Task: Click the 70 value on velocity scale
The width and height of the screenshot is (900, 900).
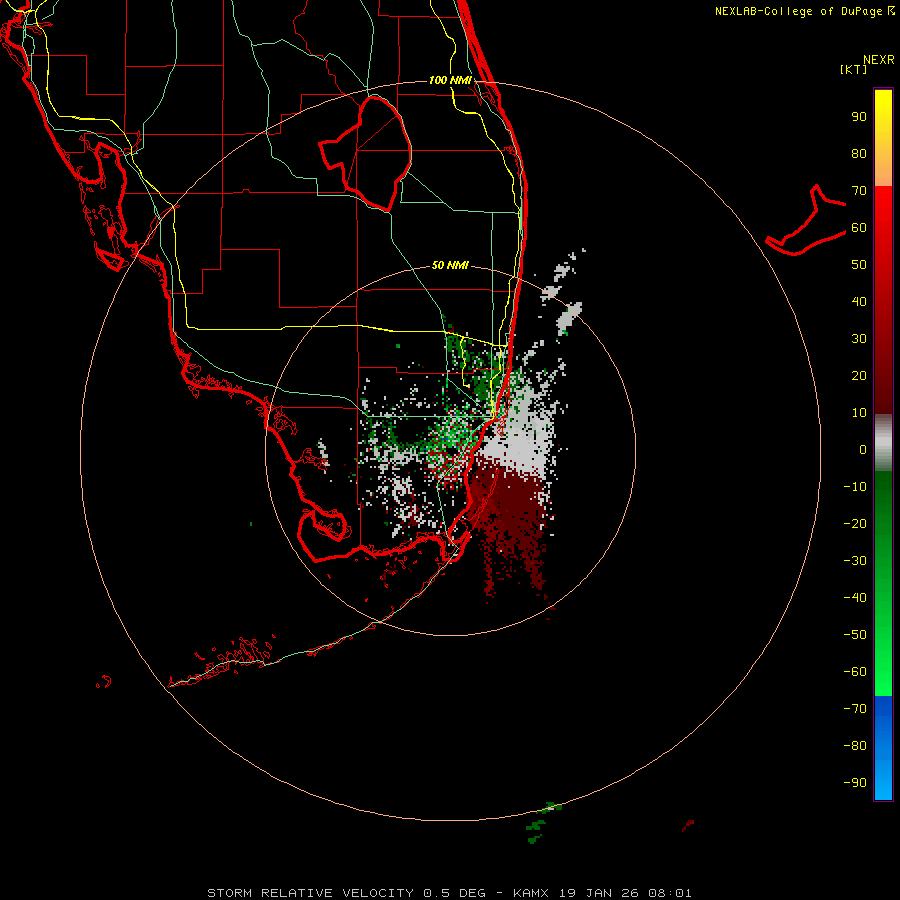Action: coord(859,191)
